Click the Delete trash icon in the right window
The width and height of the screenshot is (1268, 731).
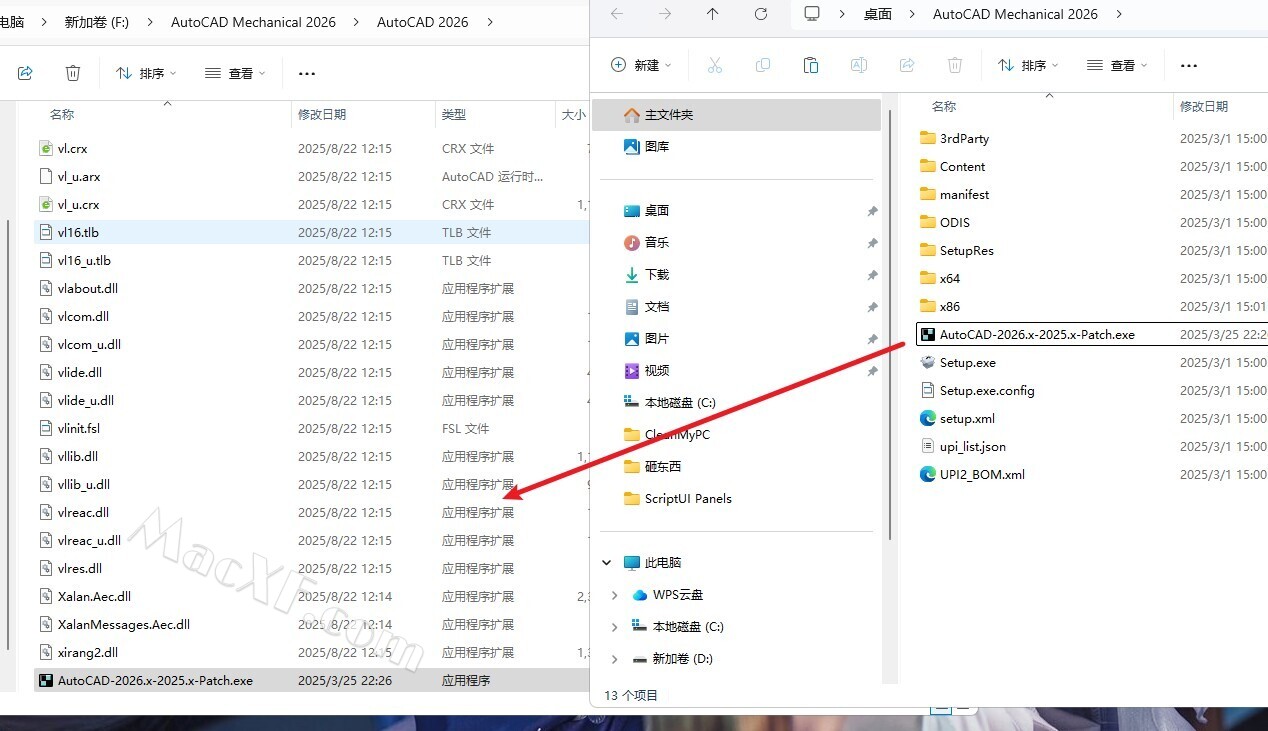tap(955, 65)
